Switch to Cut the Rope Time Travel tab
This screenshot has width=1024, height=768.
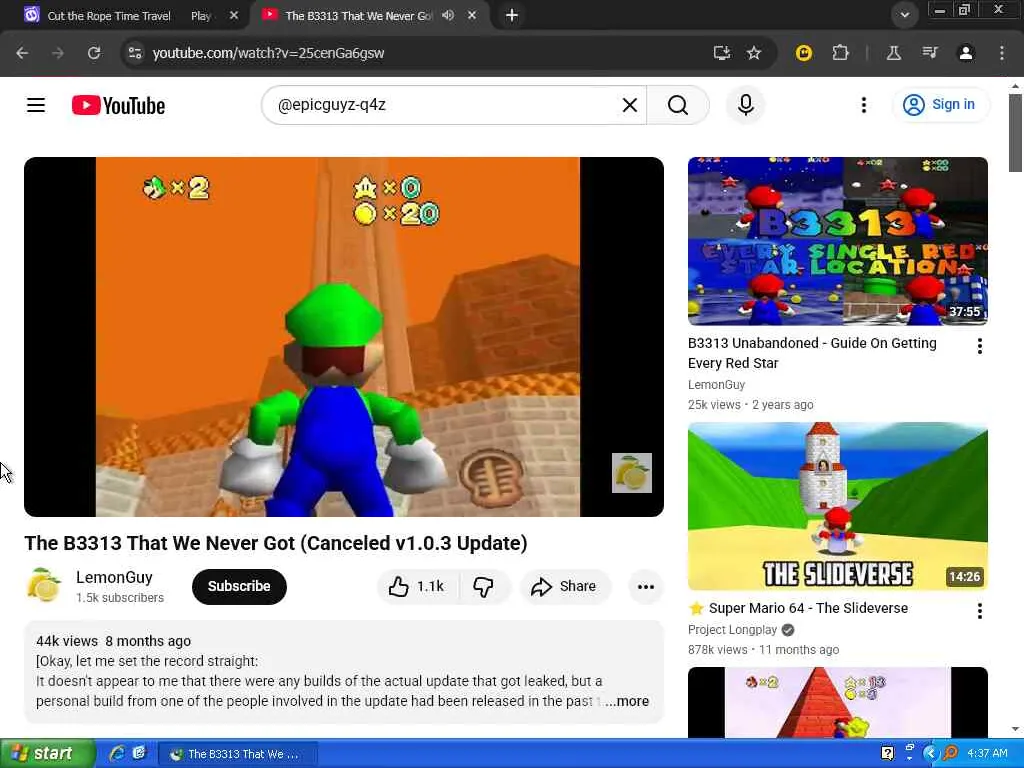[x=124, y=16]
